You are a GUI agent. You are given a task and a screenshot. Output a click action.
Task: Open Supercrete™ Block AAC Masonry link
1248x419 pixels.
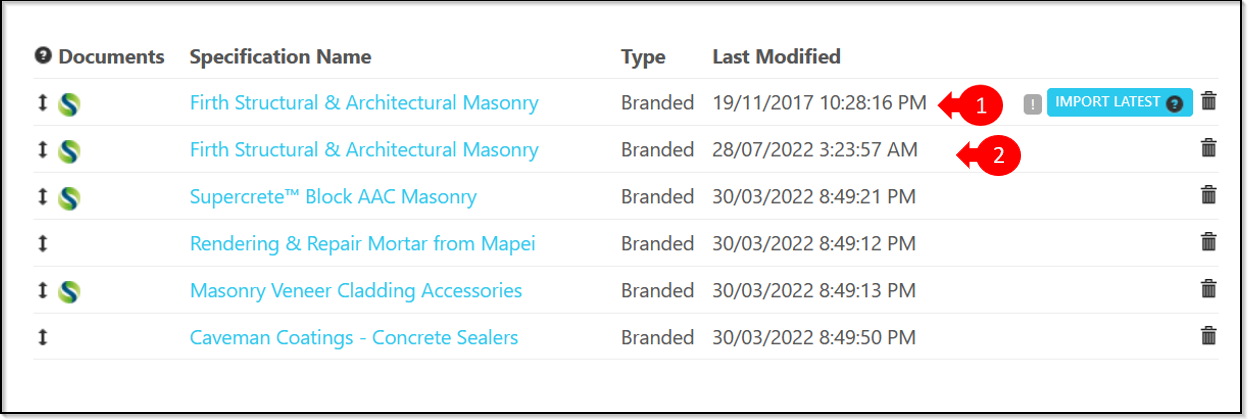pyautogui.click(x=333, y=196)
